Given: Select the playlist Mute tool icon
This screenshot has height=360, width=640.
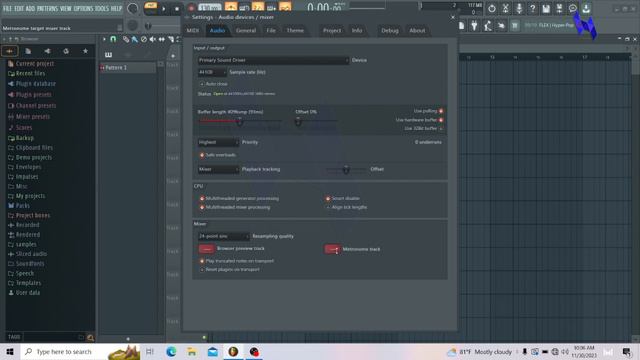Looking at the screenshot, I should click(153, 39).
